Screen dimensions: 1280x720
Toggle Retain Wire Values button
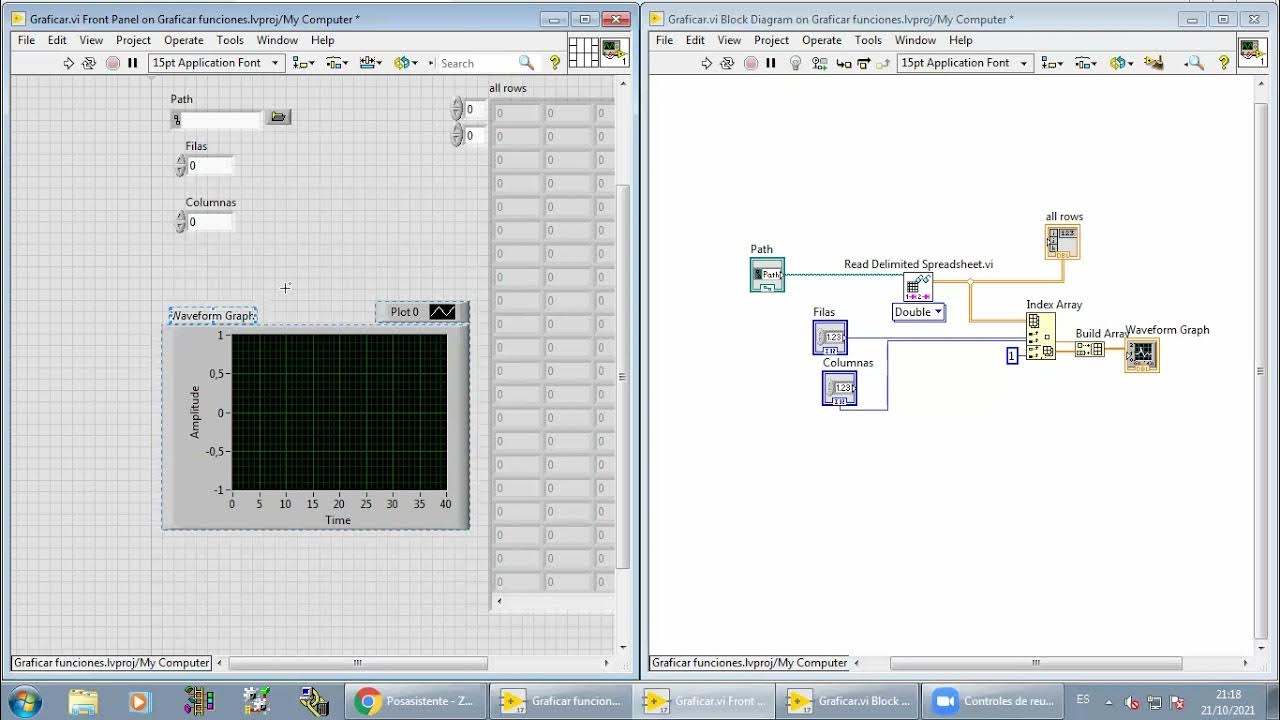[x=819, y=63]
